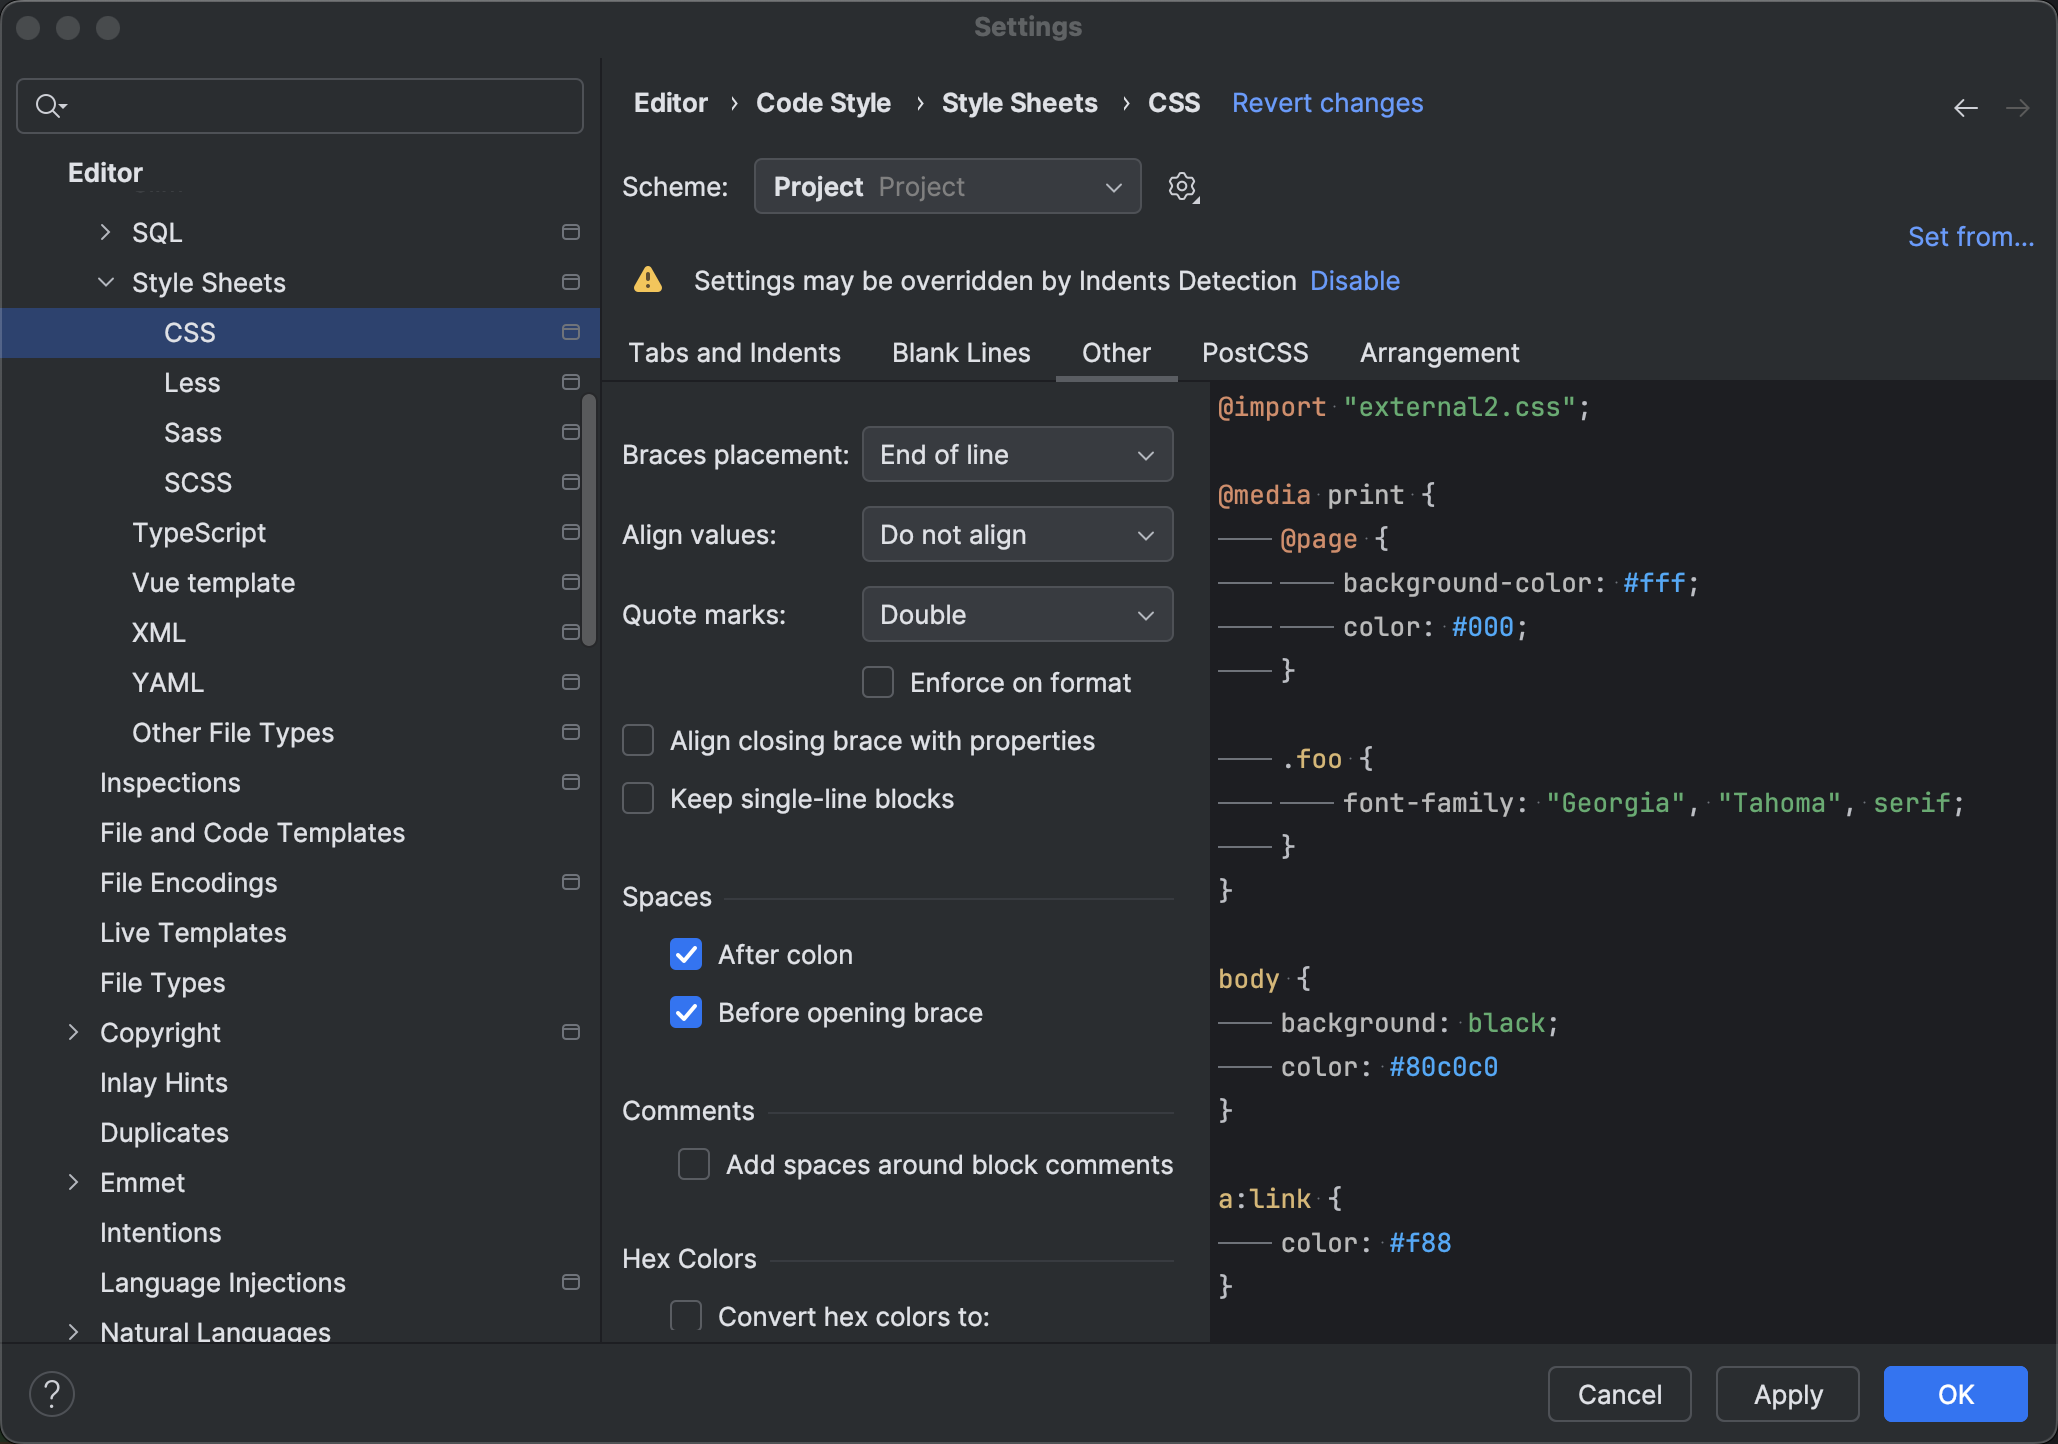This screenshot has width=2058, height=1444.
Task: Click project-level icon beside Less
Action: [571, 382]
